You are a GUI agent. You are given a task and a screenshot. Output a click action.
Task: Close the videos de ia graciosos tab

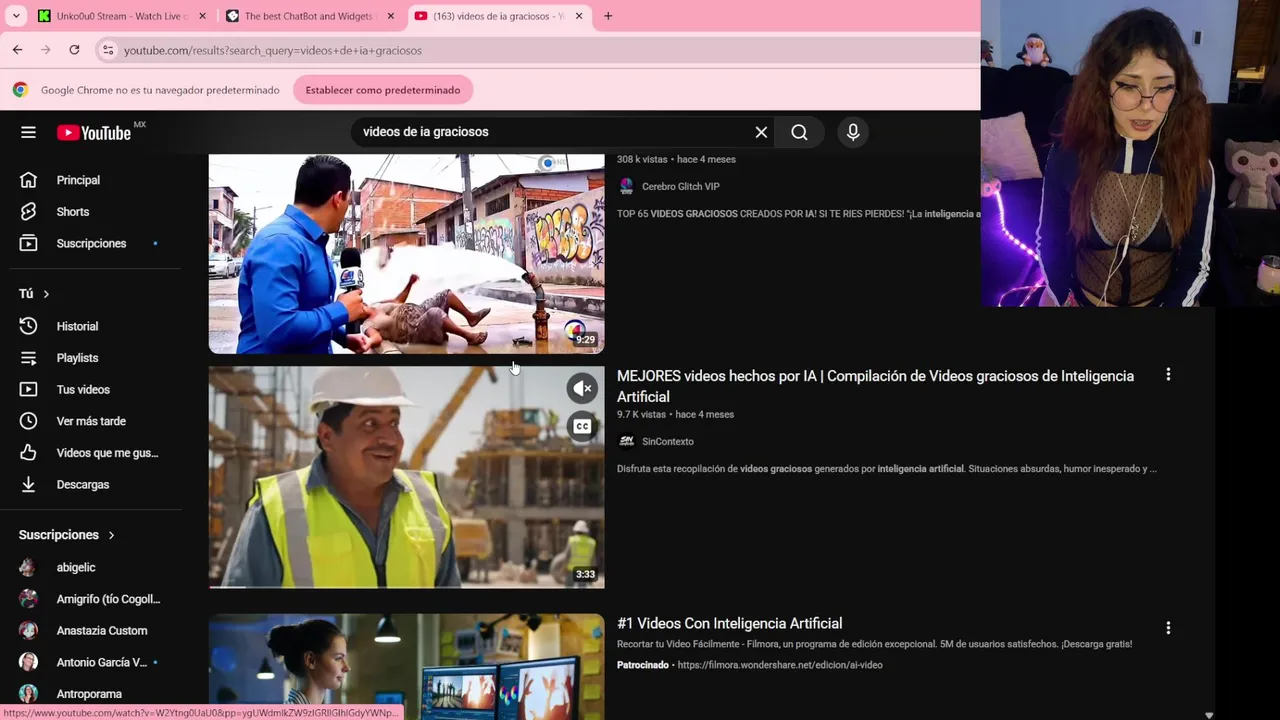[578, 16]
